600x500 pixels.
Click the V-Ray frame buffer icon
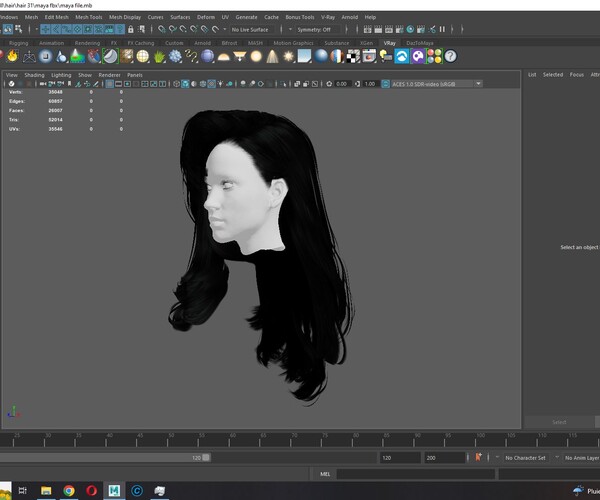pos(369,56)
